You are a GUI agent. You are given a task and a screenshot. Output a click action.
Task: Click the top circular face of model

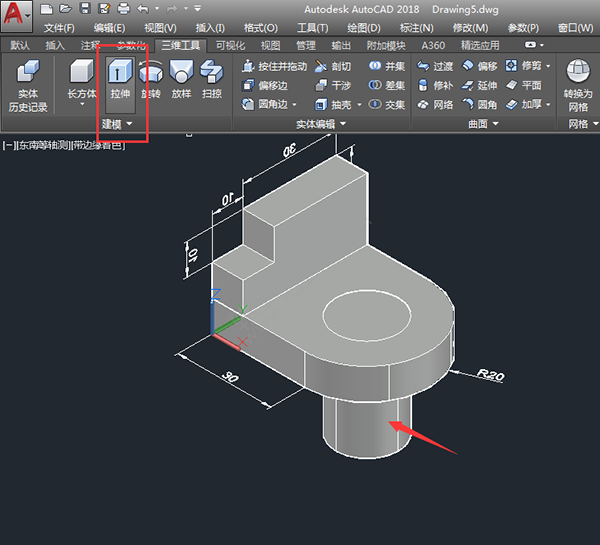coord(367,314)
